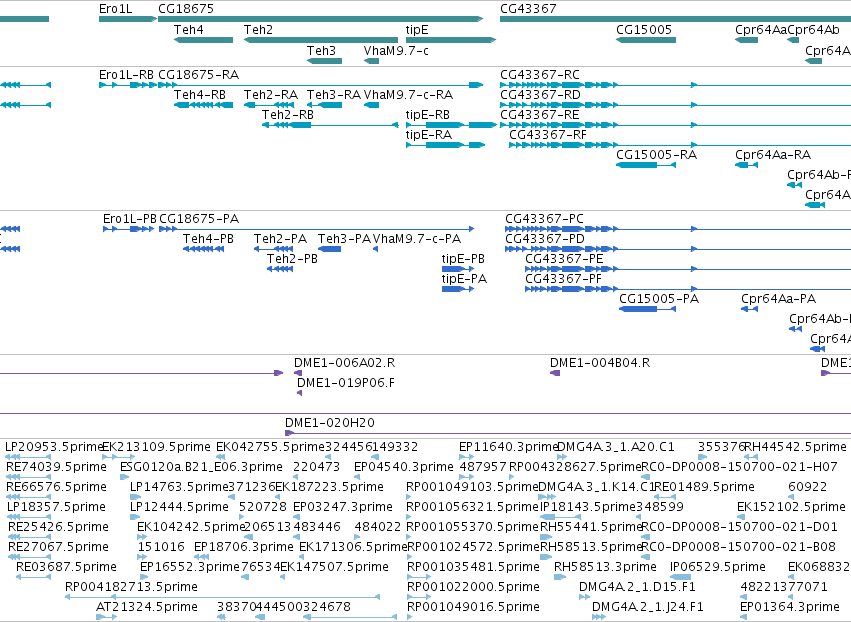Viewport: 851px width, 622px height.
Task: Click the VhaM9.7-c-RA transcript label
Action: [408, 95]
